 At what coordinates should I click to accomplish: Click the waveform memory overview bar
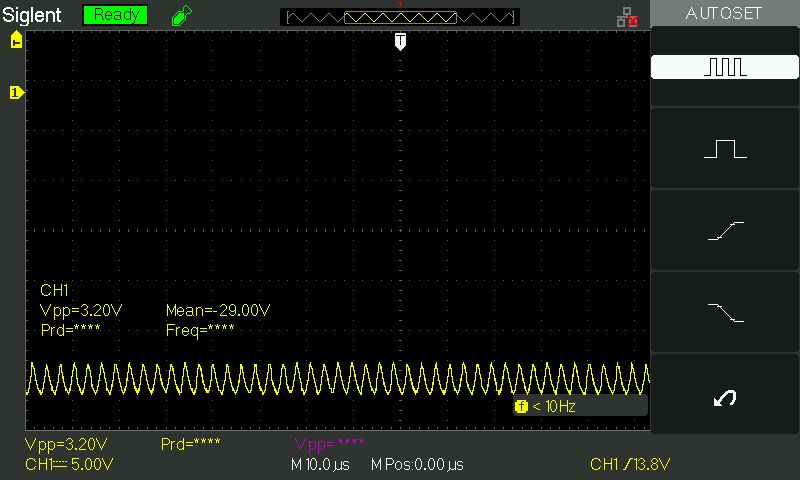click(x=400, y=17)
